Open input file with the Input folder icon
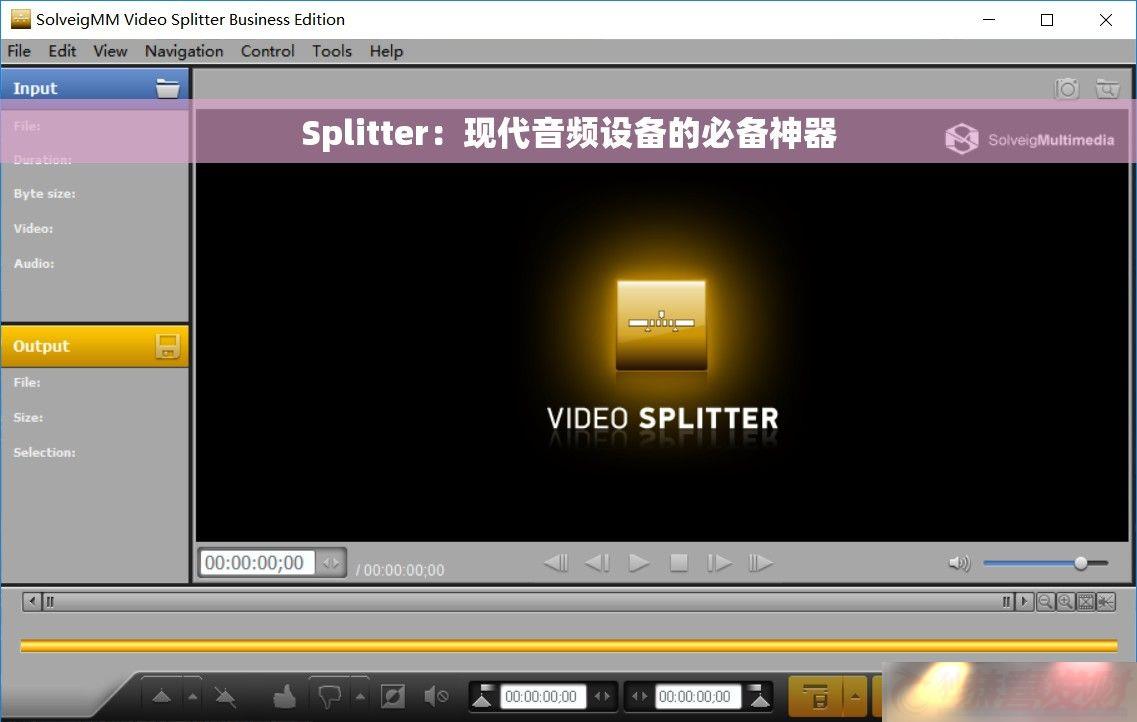Image resolution: width=1137 pixels, height=722 pixels. (168, 88)
